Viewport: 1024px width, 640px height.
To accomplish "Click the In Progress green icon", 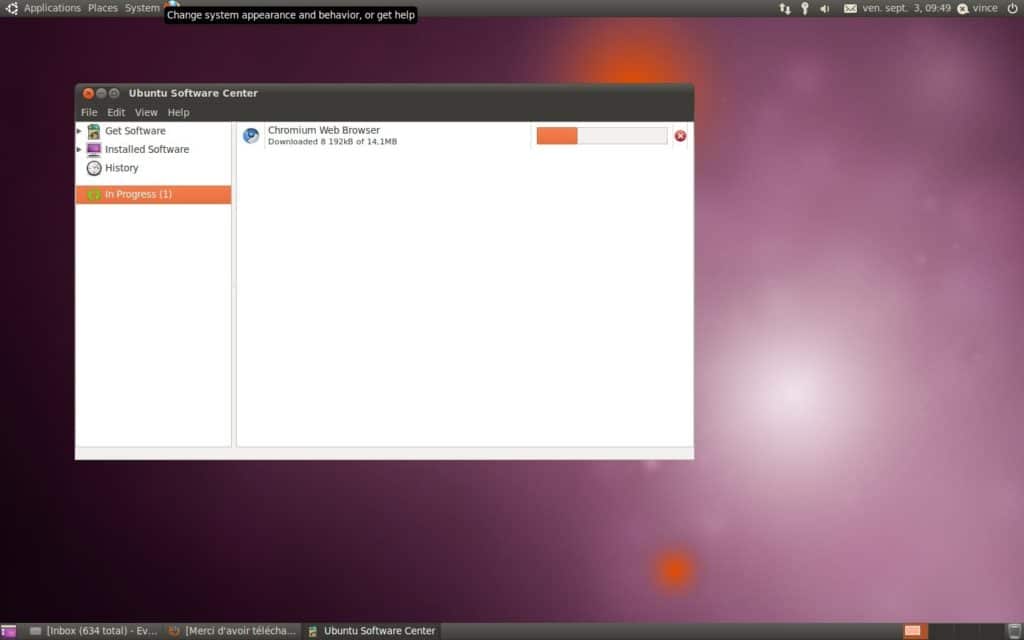I will (x=94, y=195).
